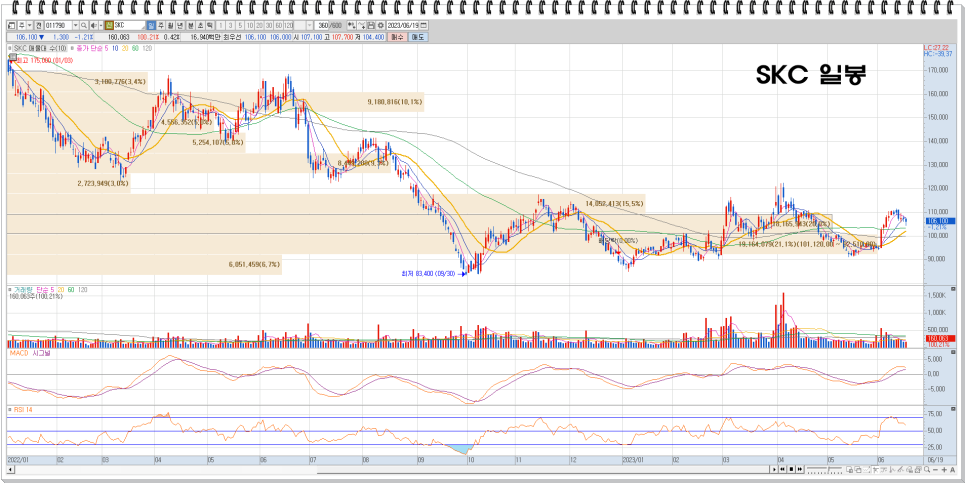Choose the 1 interval button
This screenshot has height=484, width=966.
(222, 25)
